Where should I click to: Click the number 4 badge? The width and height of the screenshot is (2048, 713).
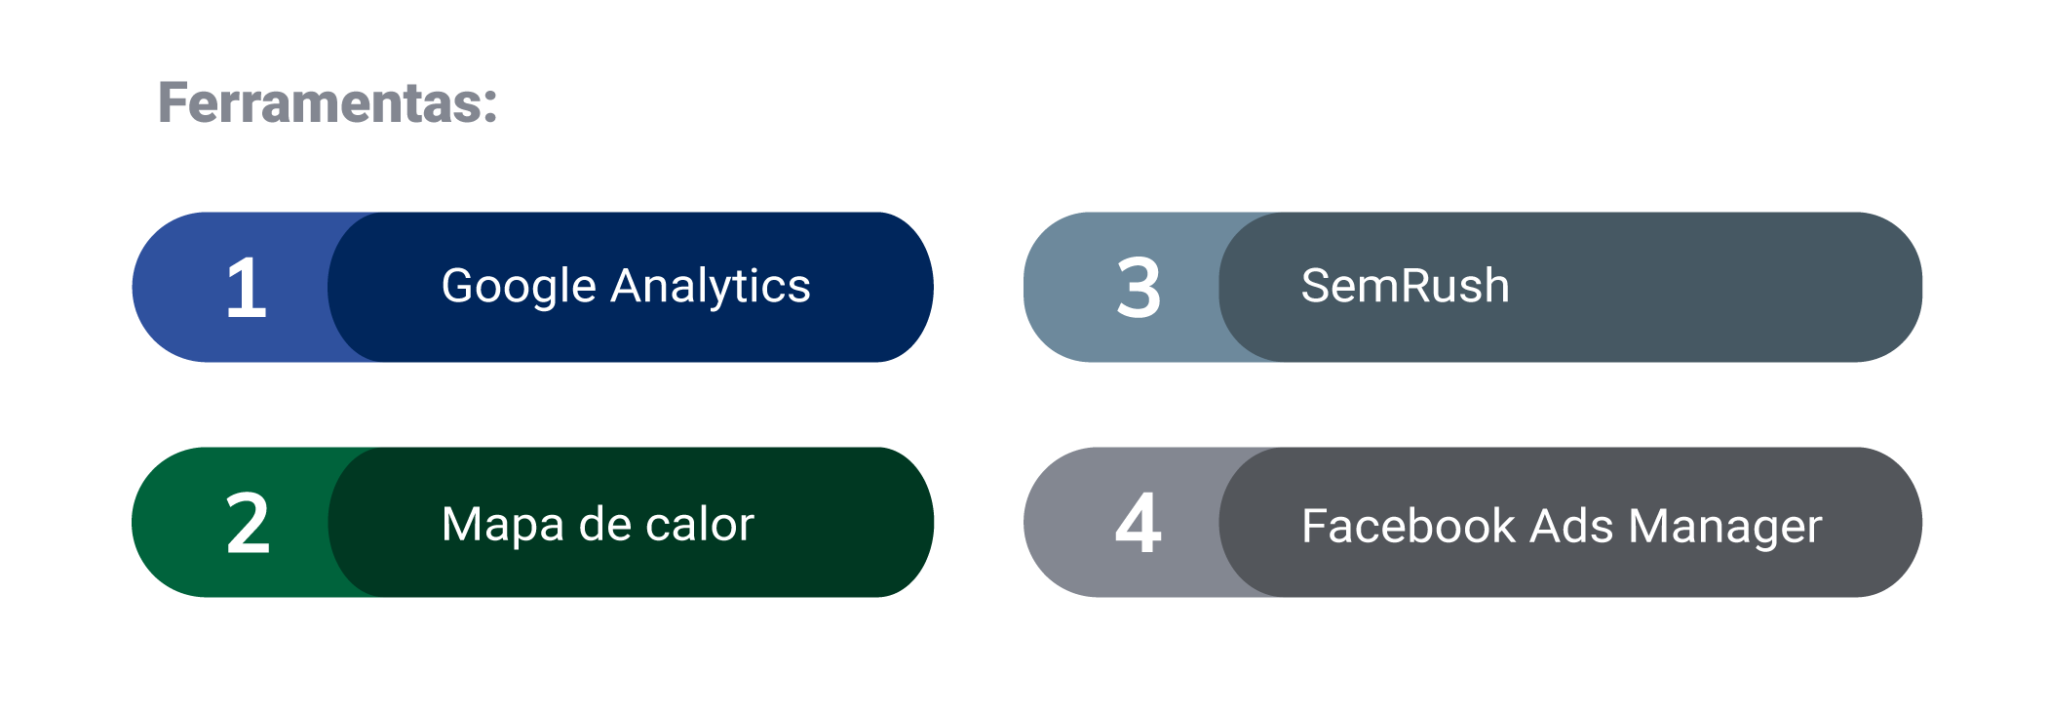pyautogui.click(x=1138, y=523)
